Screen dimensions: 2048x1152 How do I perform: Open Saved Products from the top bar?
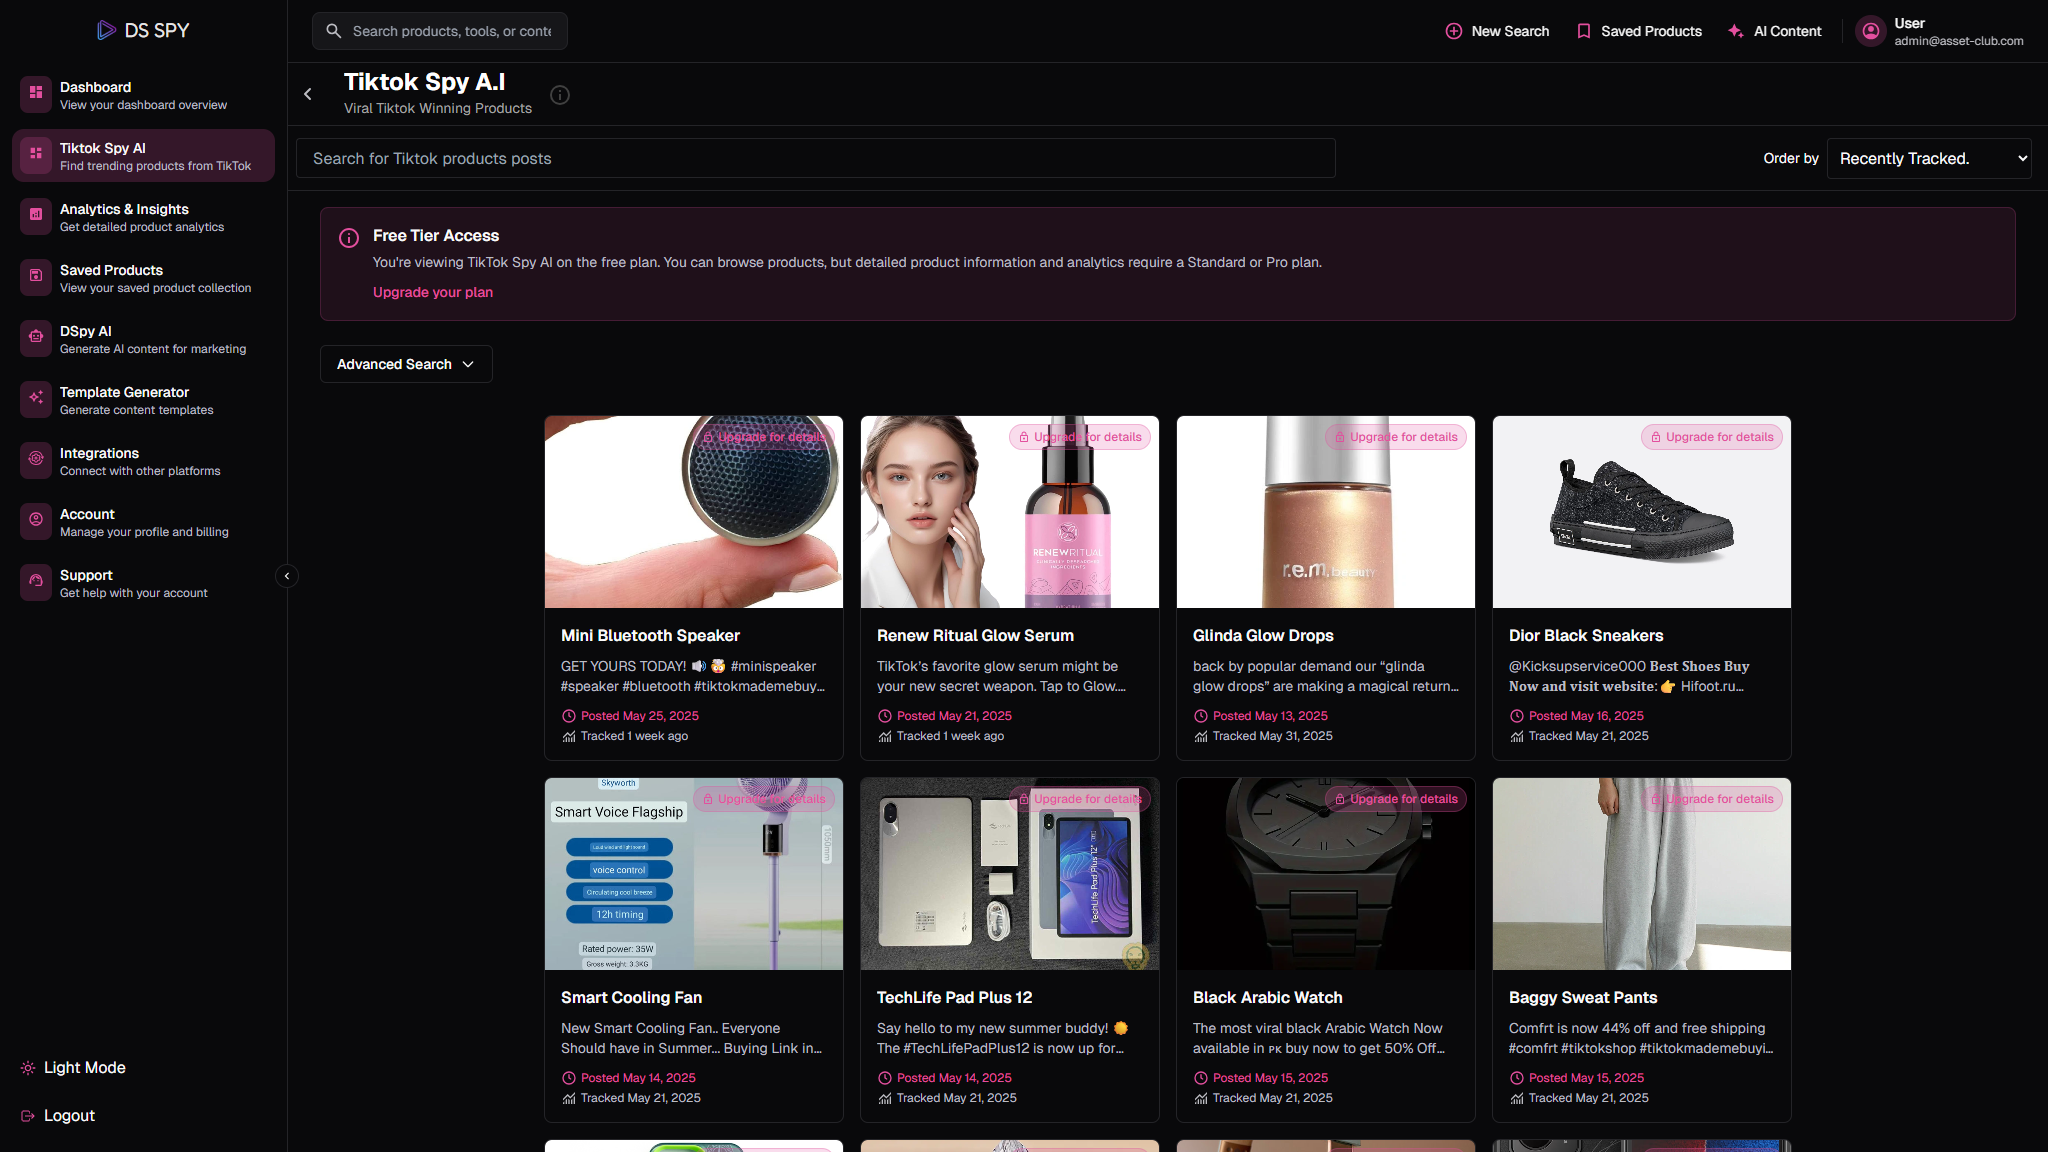(1639, 31)
